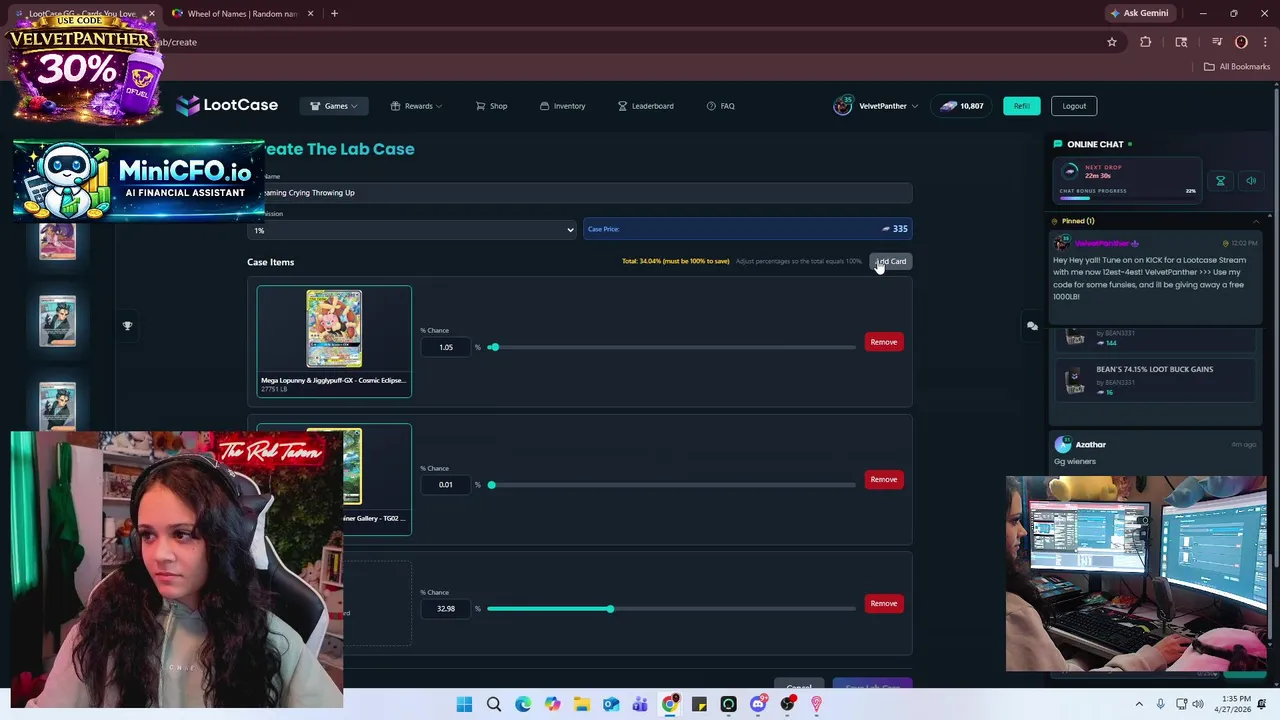Remove the 0.01% chance card item
1280x720 pixels.
click(883, 480)
